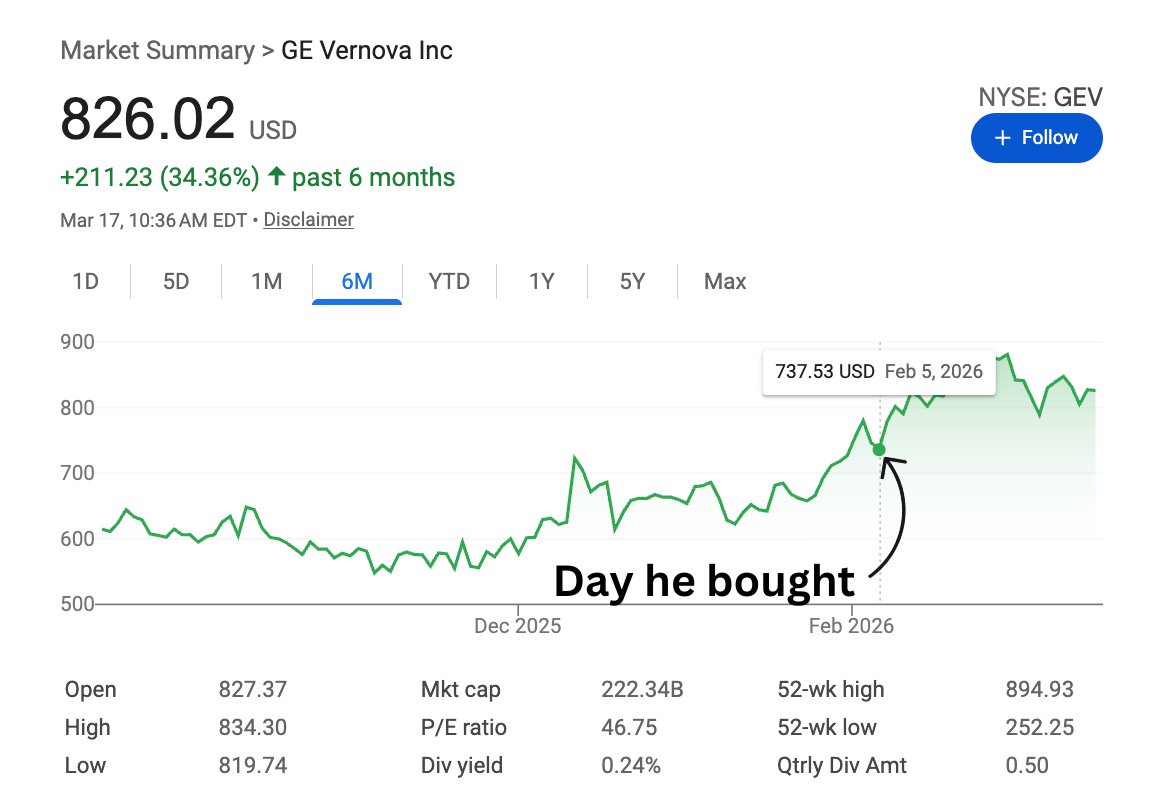Click the Dec 2025 axis label

click(518, 627)
